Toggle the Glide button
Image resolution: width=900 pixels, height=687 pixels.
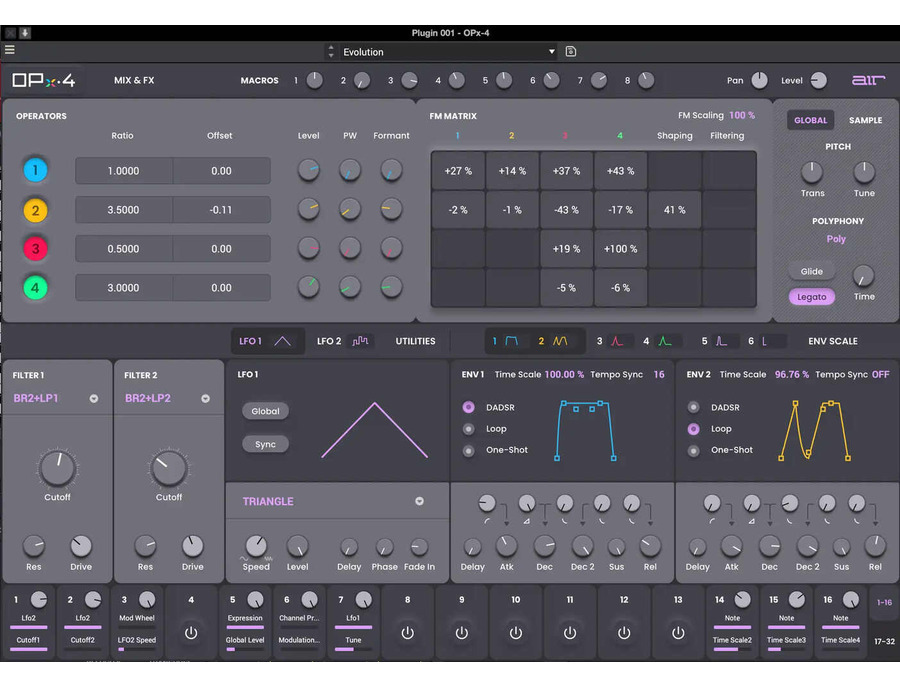[812, 271]
